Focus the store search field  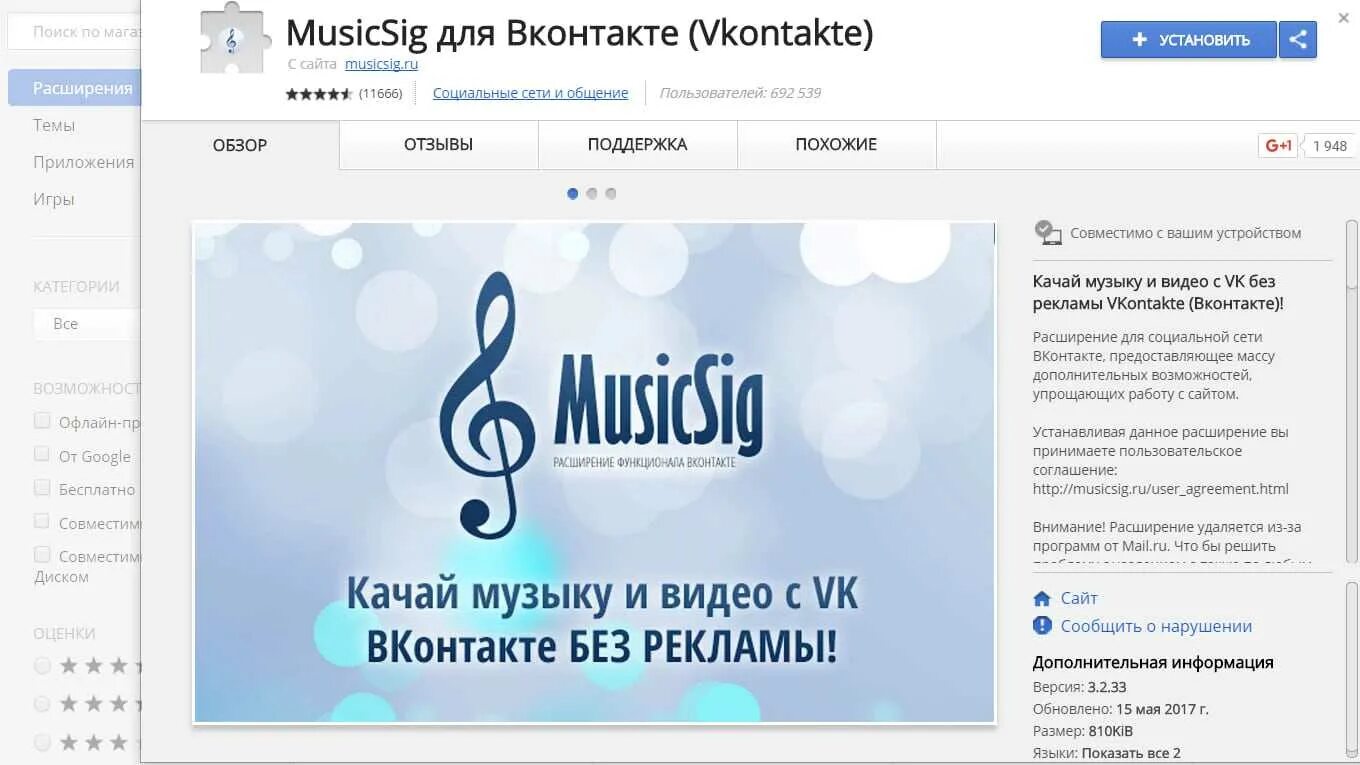(x=75, y=32)
